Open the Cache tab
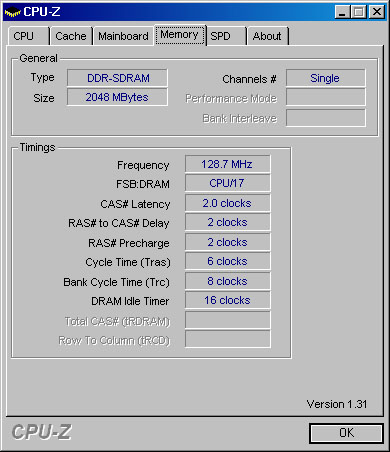 [x=71, y=36]
